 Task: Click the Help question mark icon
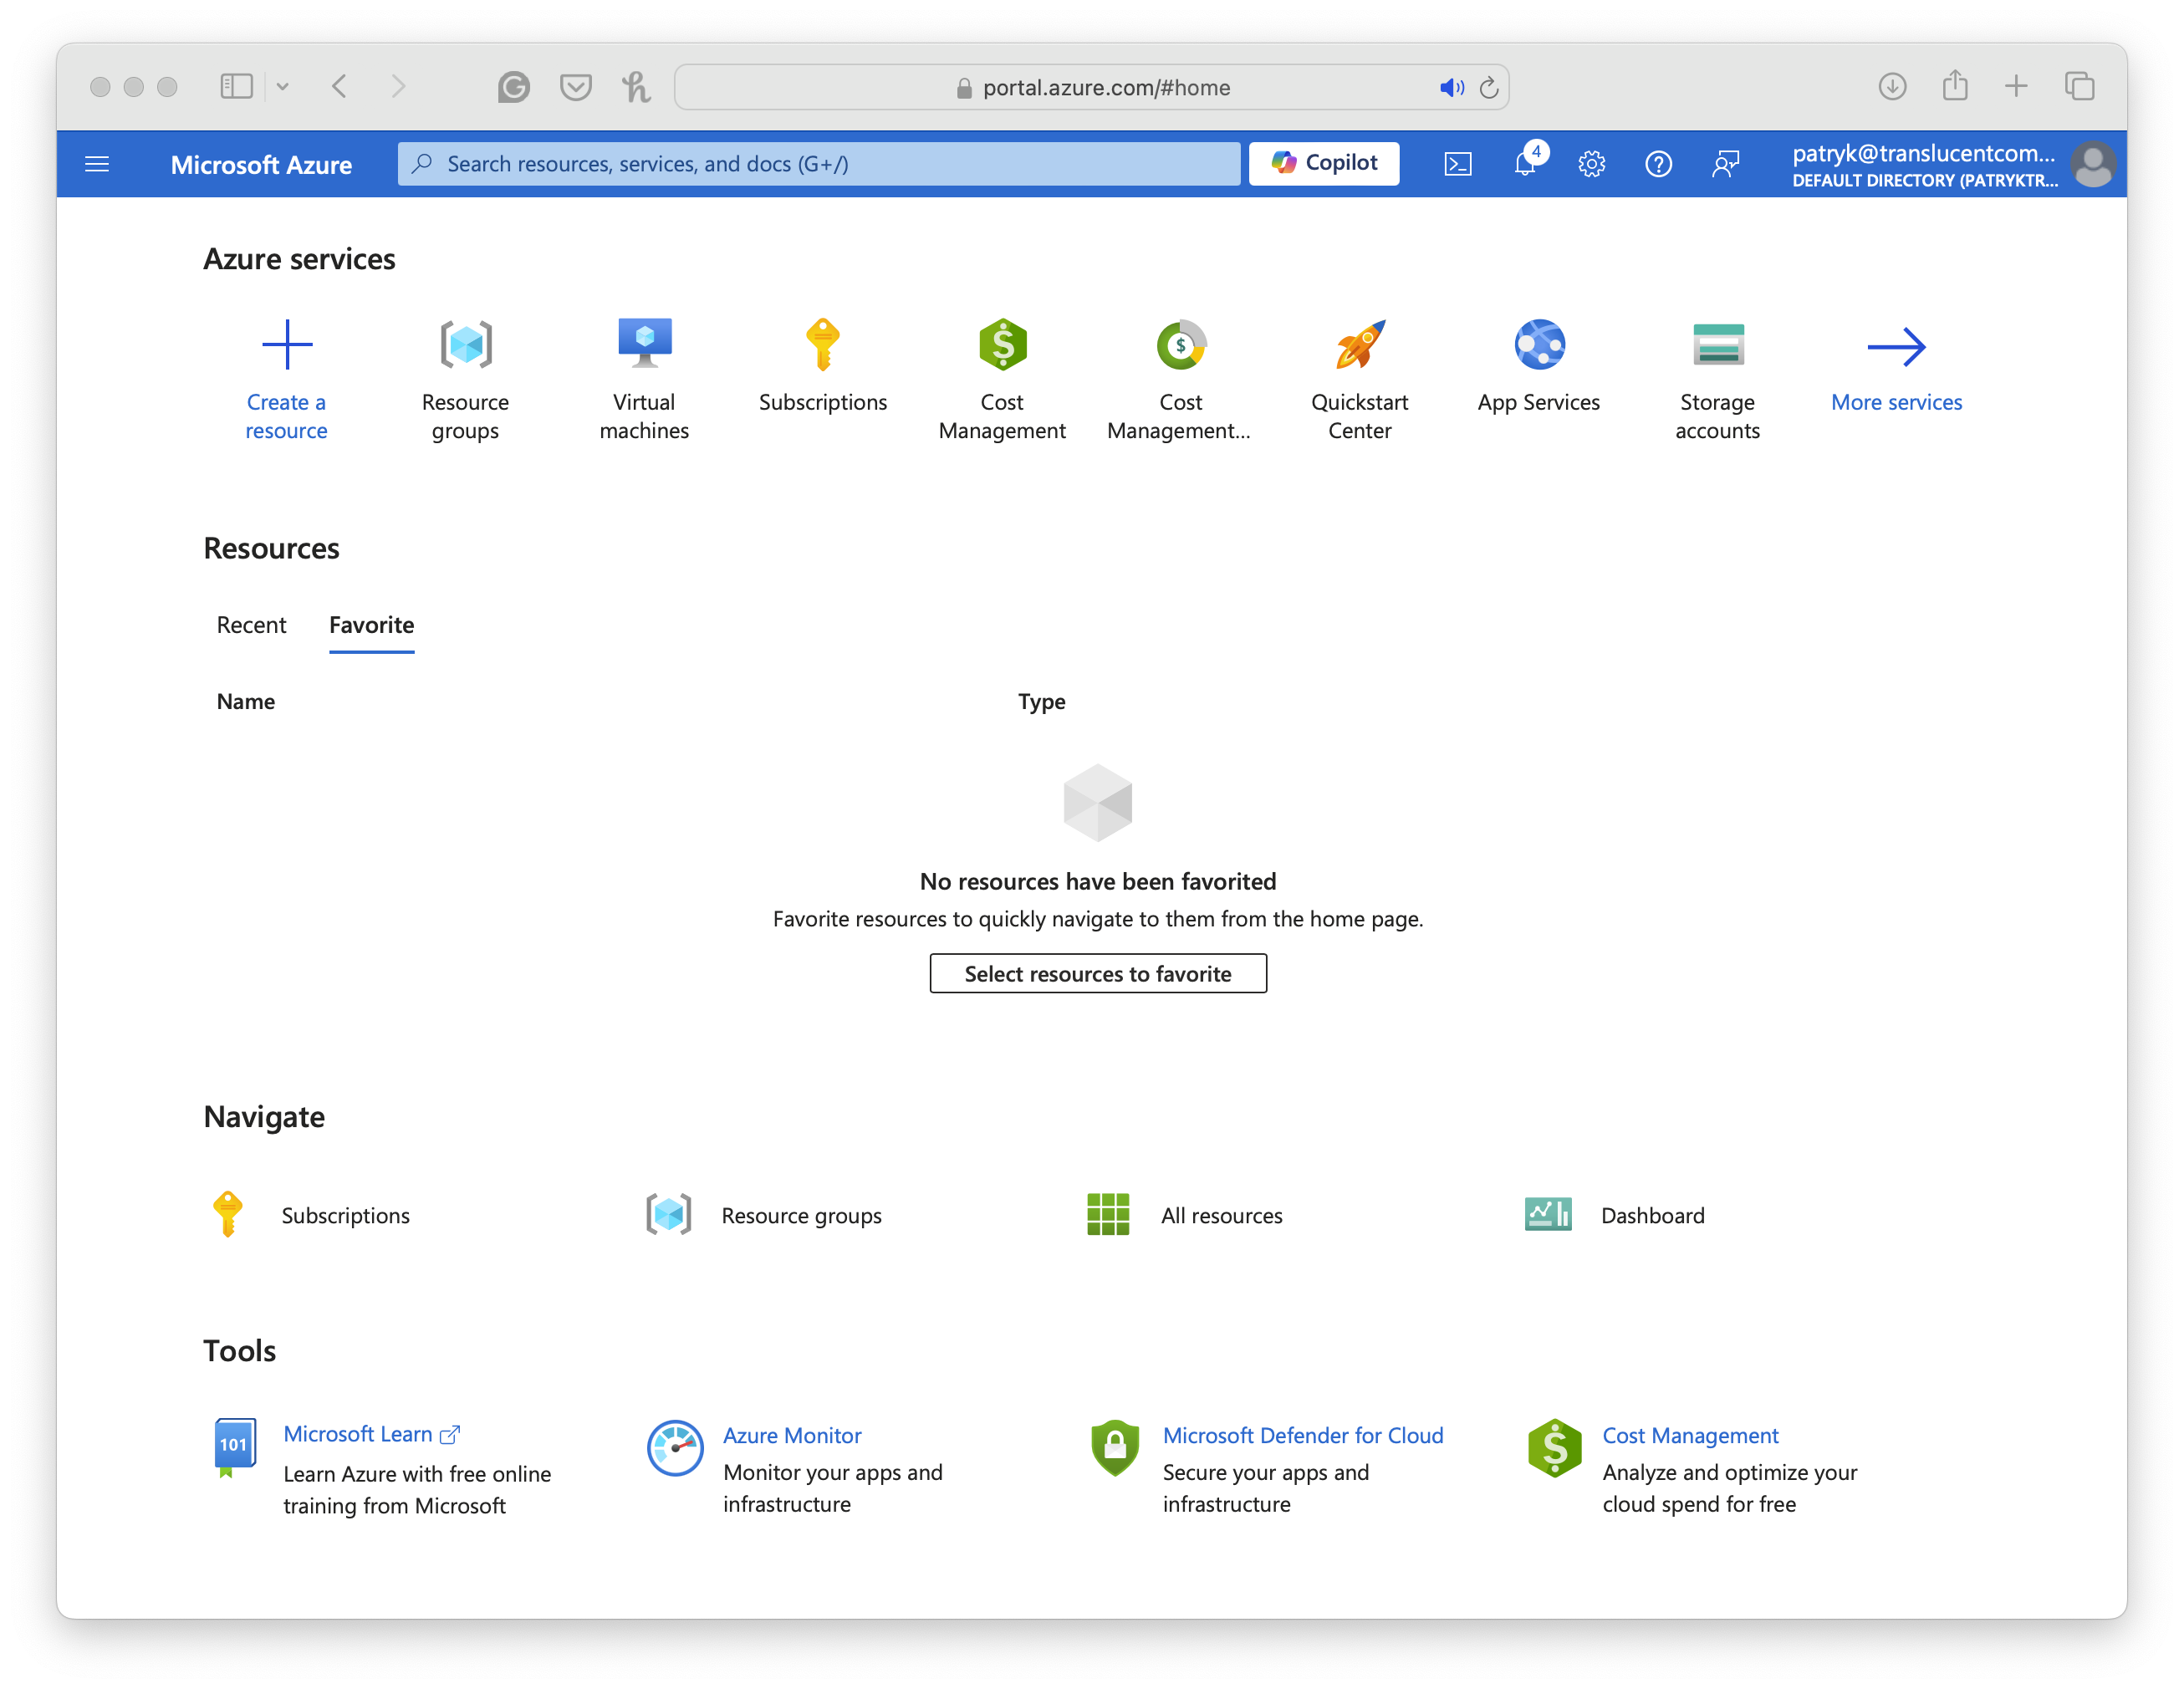coord(1658,164)
